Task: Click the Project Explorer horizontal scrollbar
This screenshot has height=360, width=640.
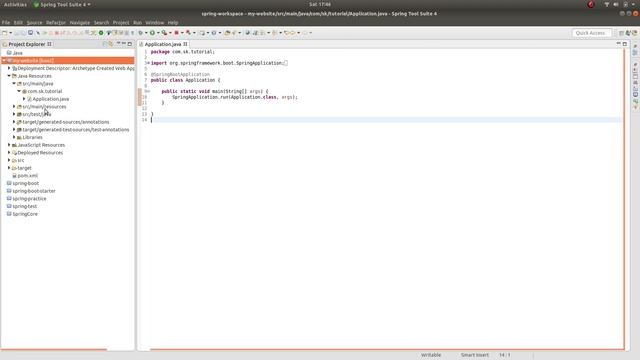Action: click(x=54, y=349)
